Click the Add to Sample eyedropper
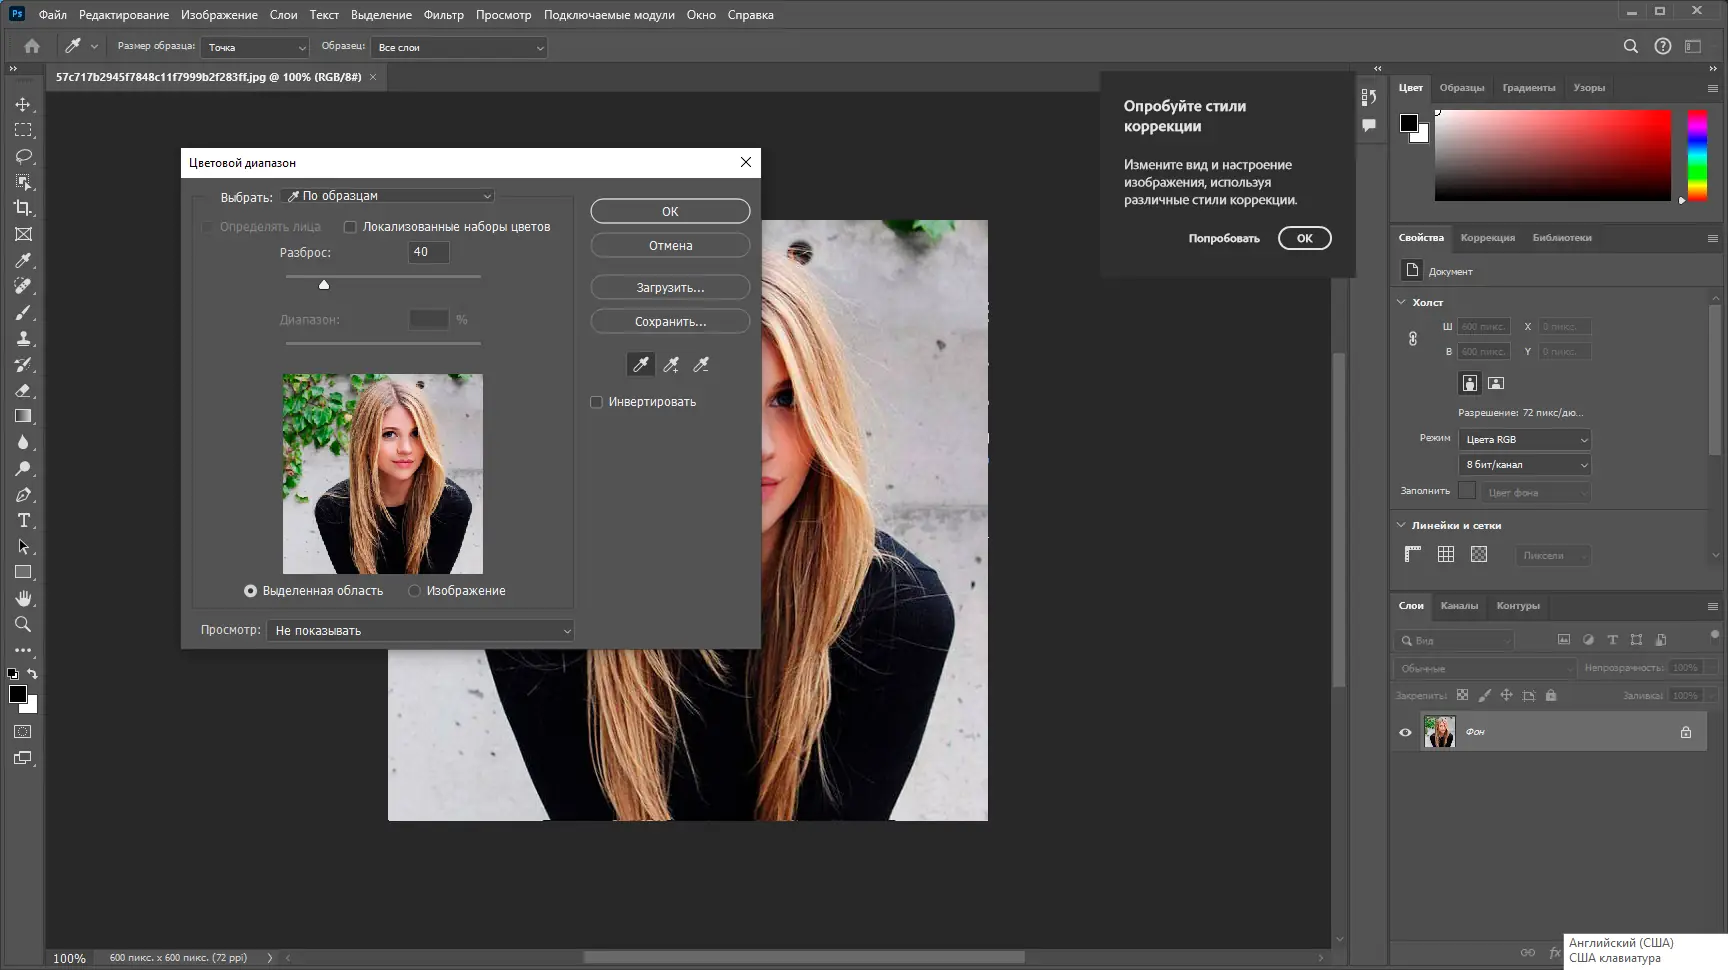This screenshot has height=970, width=1728. coord(671,365)
